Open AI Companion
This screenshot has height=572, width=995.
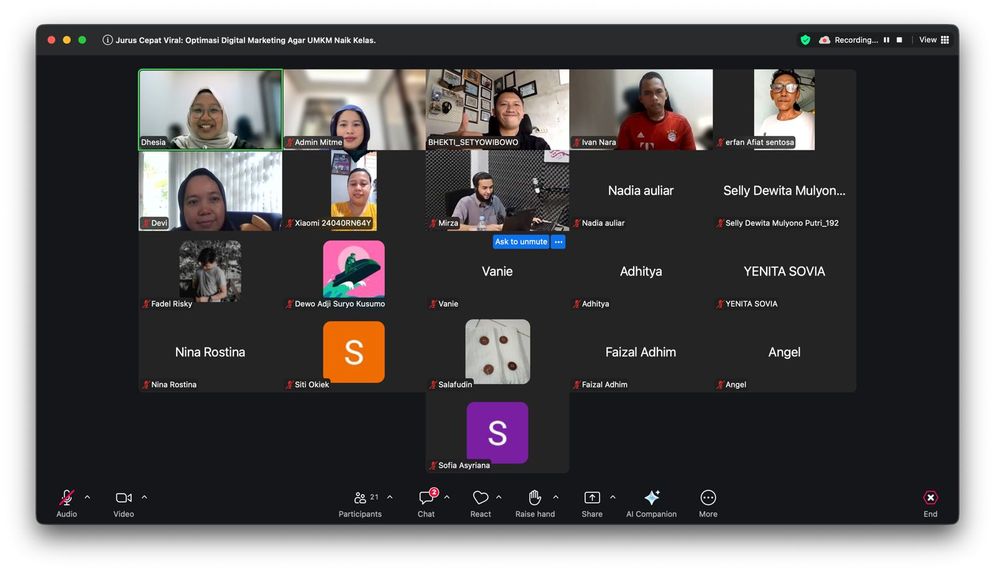(x=651, y=498)
